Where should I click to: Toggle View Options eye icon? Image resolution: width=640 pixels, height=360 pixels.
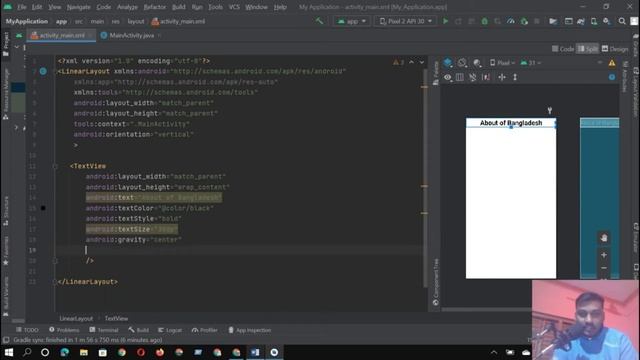(x=448, y=77)
